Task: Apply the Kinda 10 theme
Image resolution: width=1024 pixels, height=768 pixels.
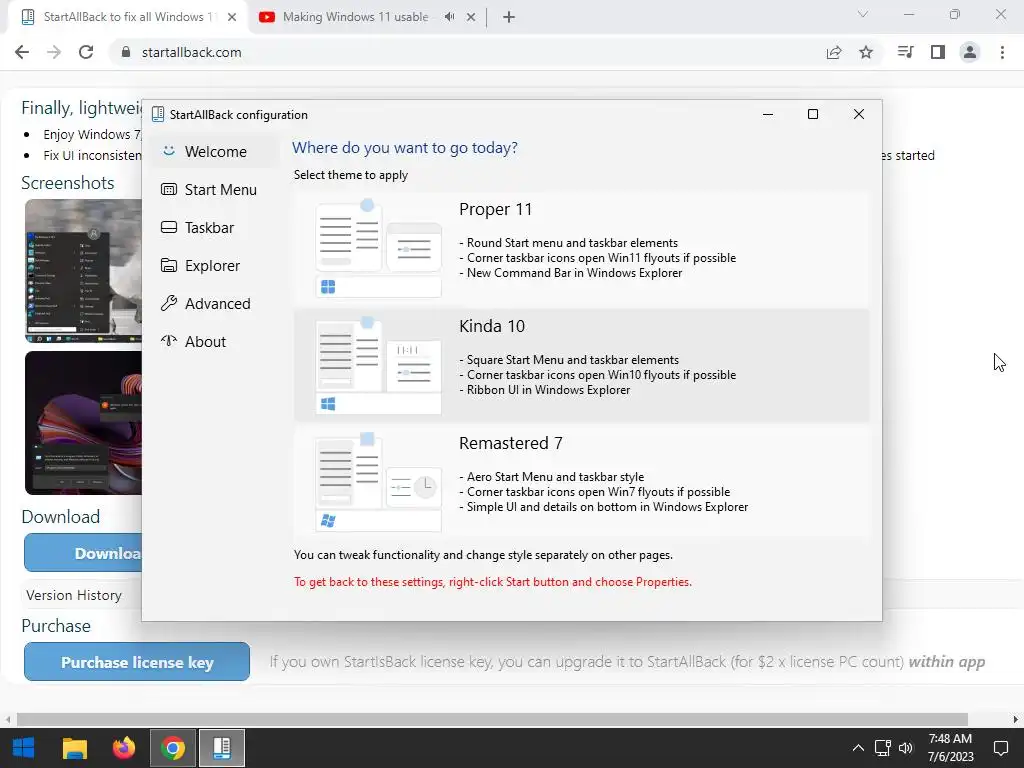Action: [581, 366]
